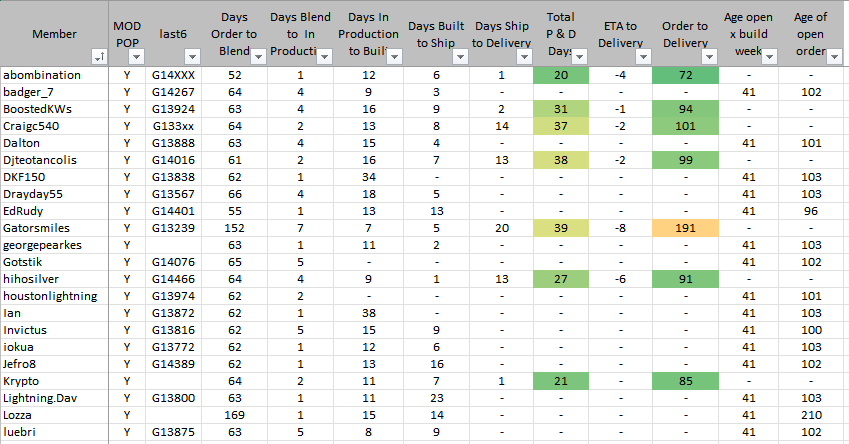
Task: Select the G13924 cell for BoostedKWs
Action: [x=172, y=109]
